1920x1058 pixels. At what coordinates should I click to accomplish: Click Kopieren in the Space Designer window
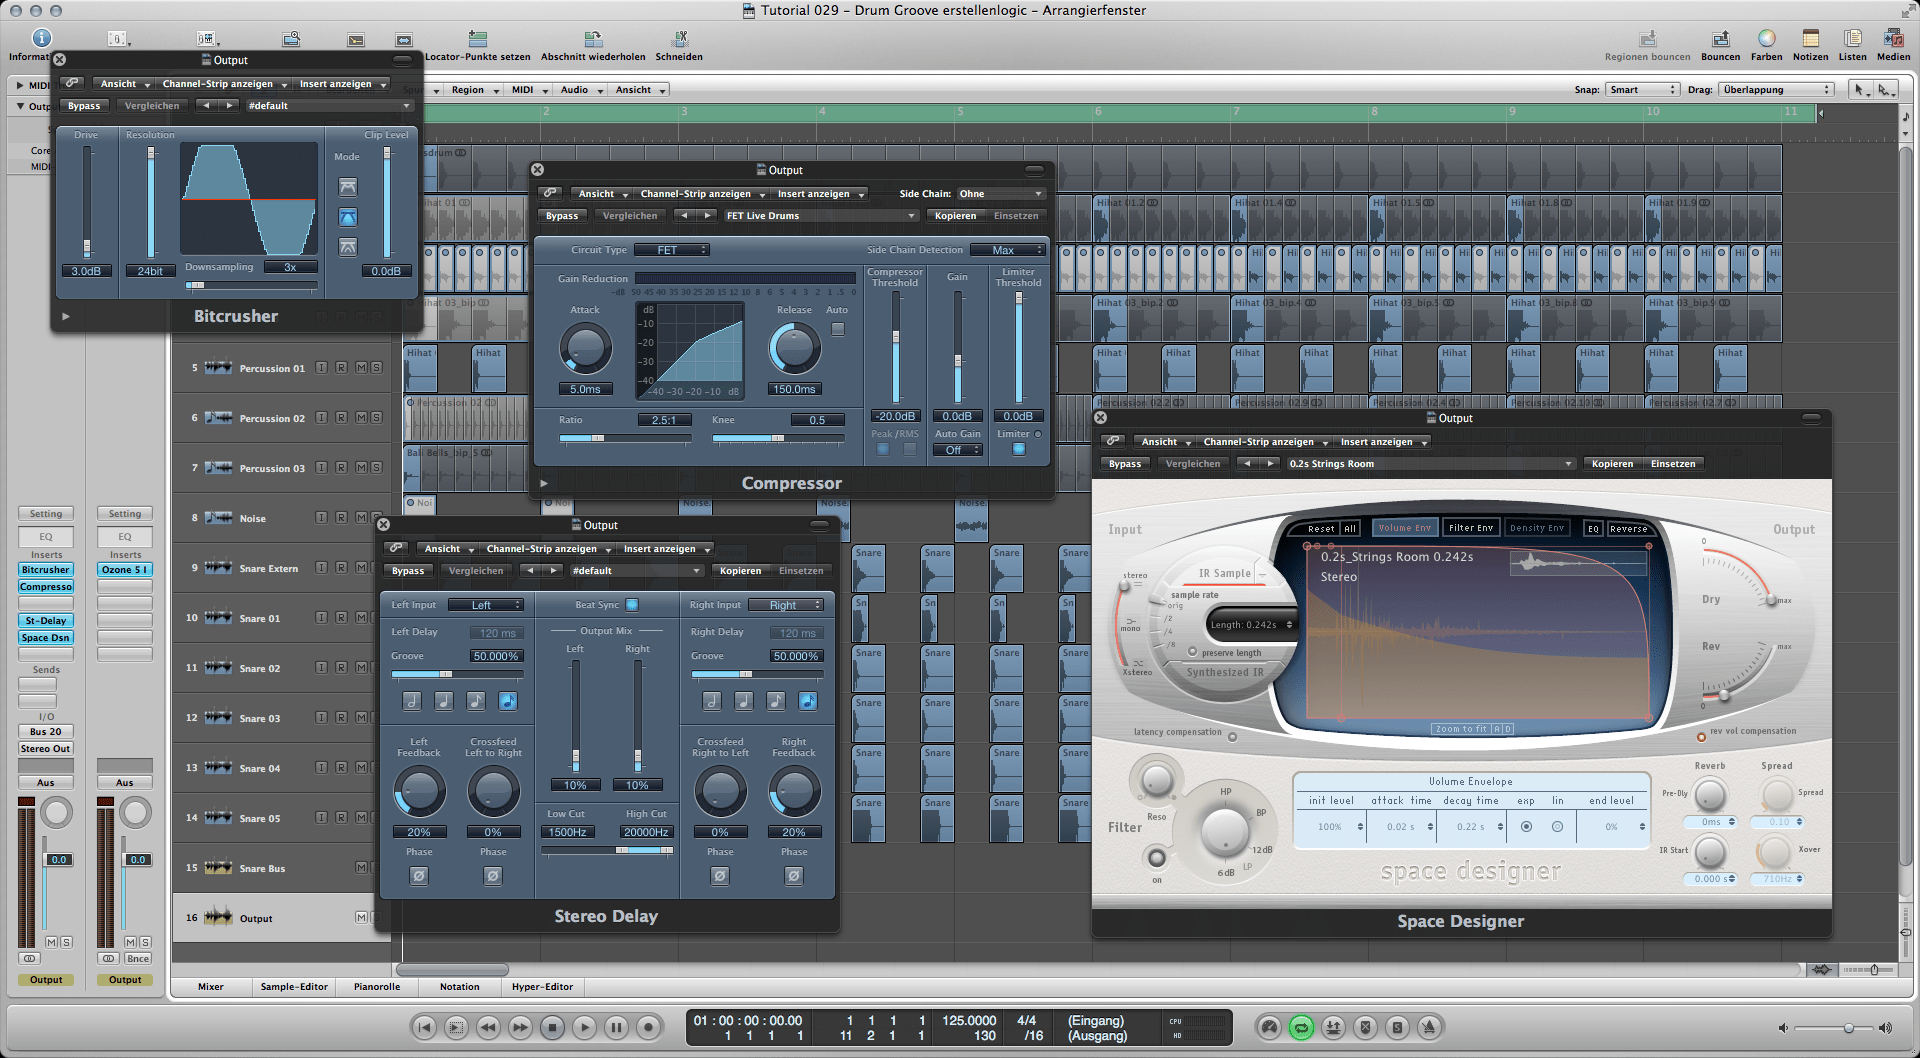pyautogui.click(x=1612, y=464)
